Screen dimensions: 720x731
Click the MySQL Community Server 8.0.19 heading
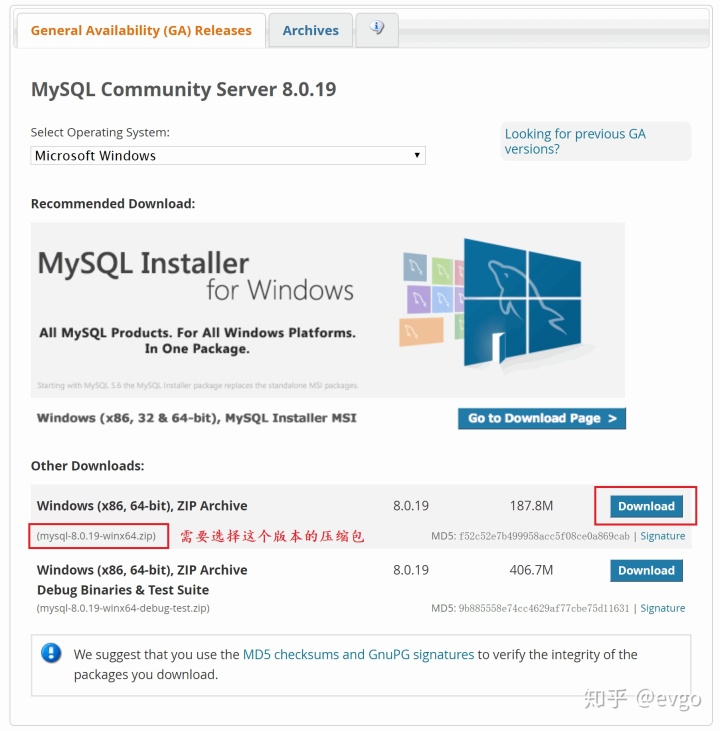[183, 89]
